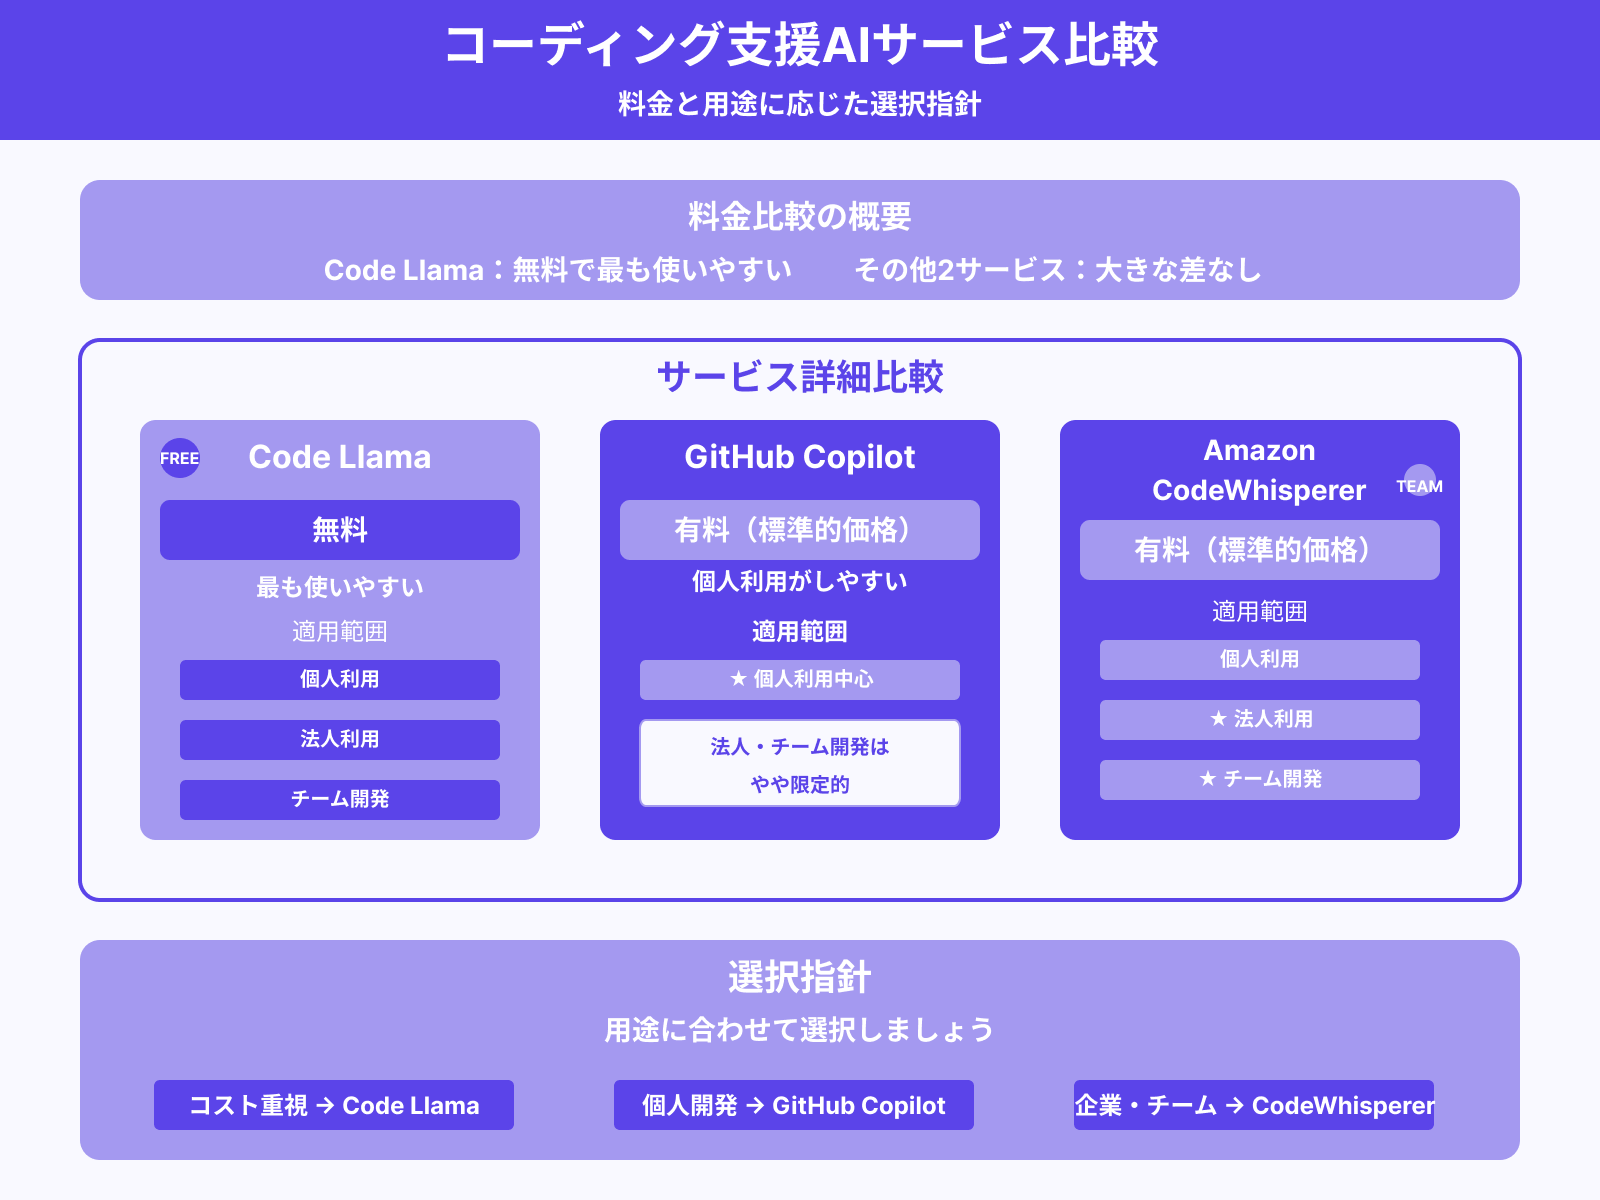Viewport: 1600px width, 1200px height.
Task: Select CodeWhisperer's 有料(標準的価格) label
Action: coord(1260,550)
